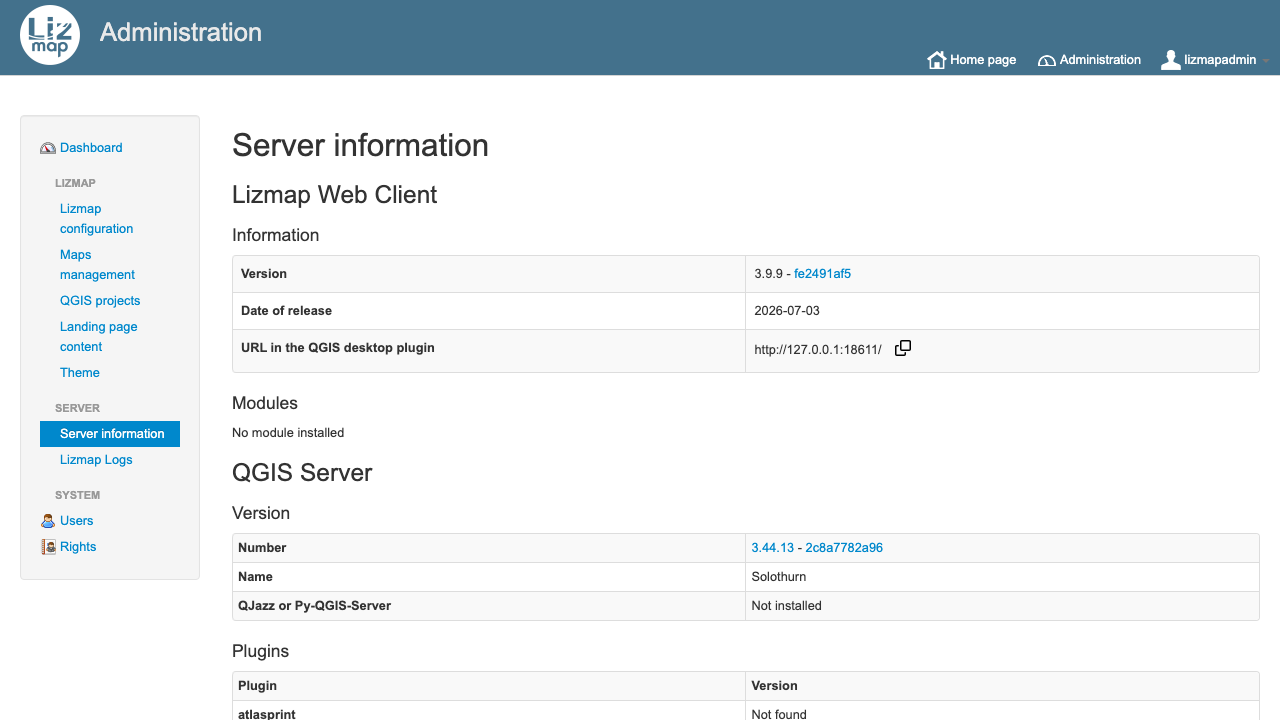Image resolution: width=1280 pixels, height=720 pixels.
Task: Click the house icon beside Home page
Action: pos(937,60)
